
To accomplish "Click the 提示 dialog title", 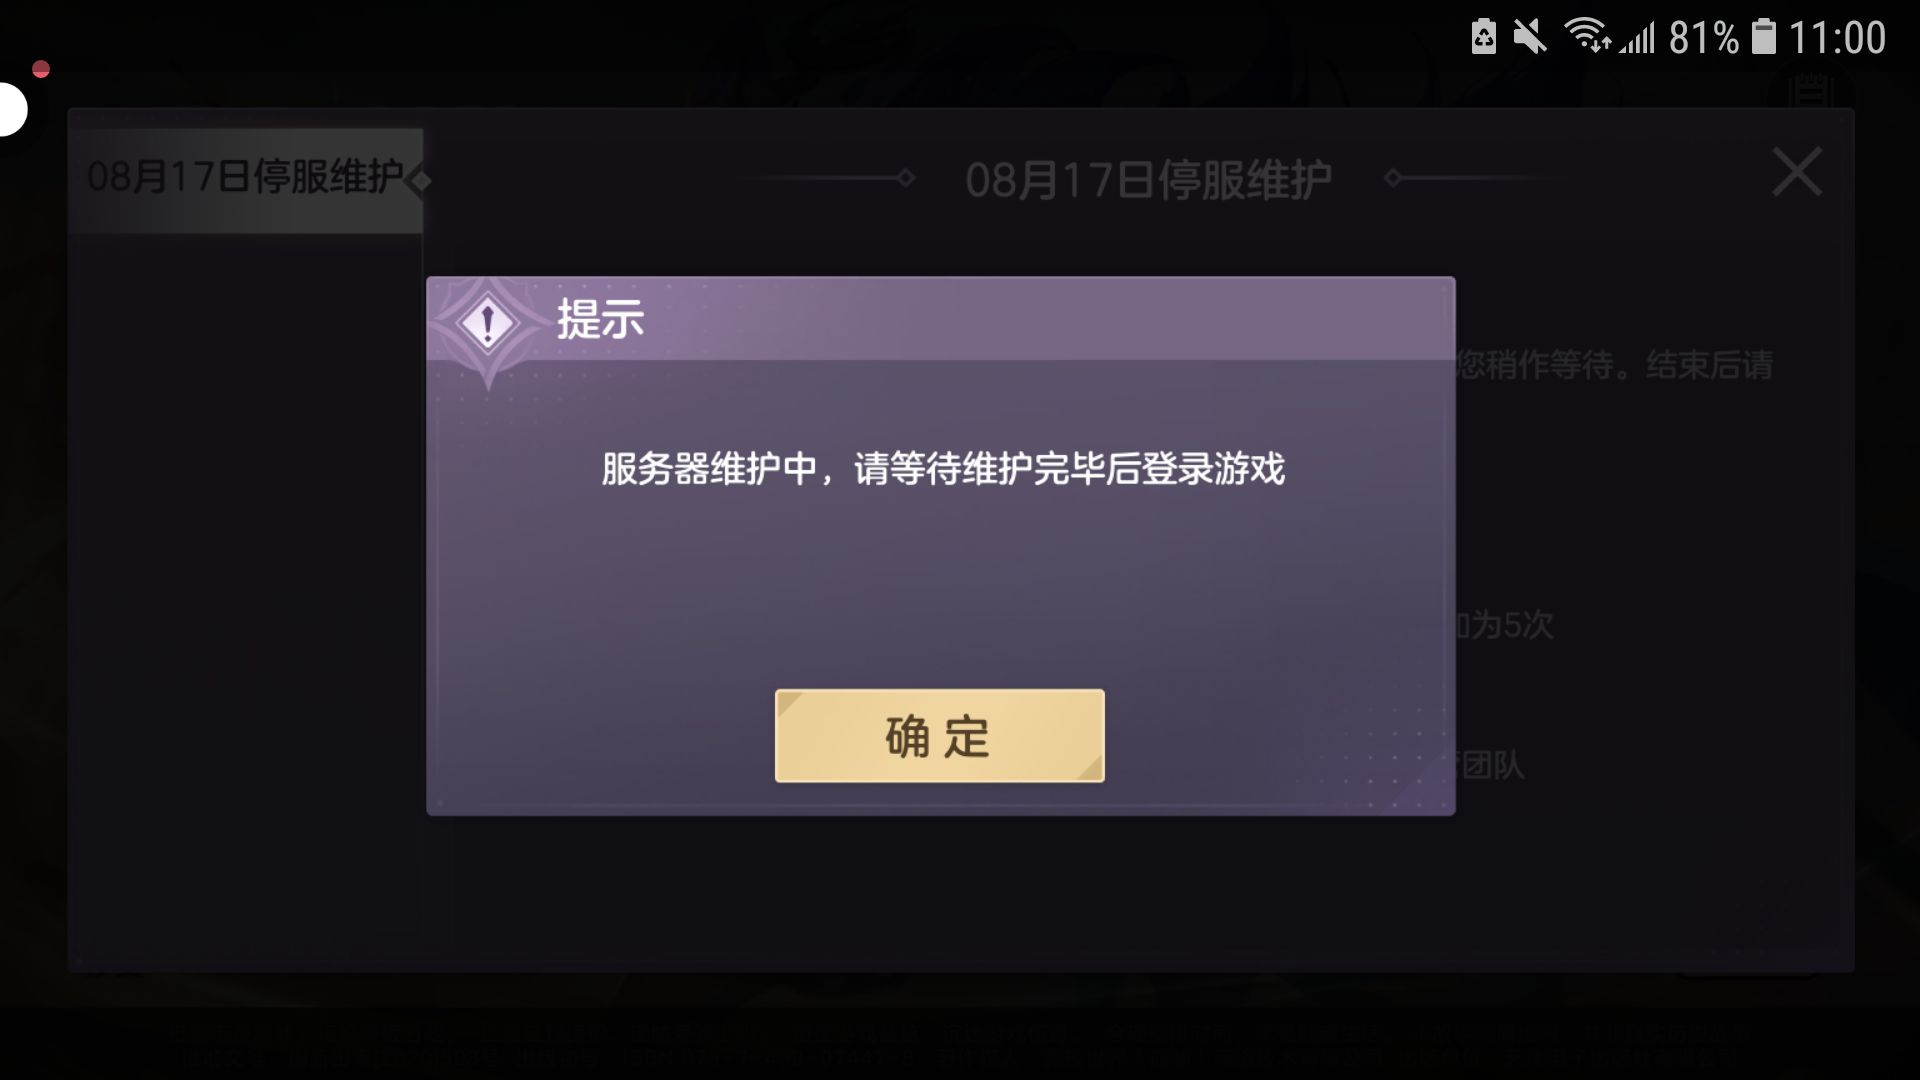I will click(600, 320).
